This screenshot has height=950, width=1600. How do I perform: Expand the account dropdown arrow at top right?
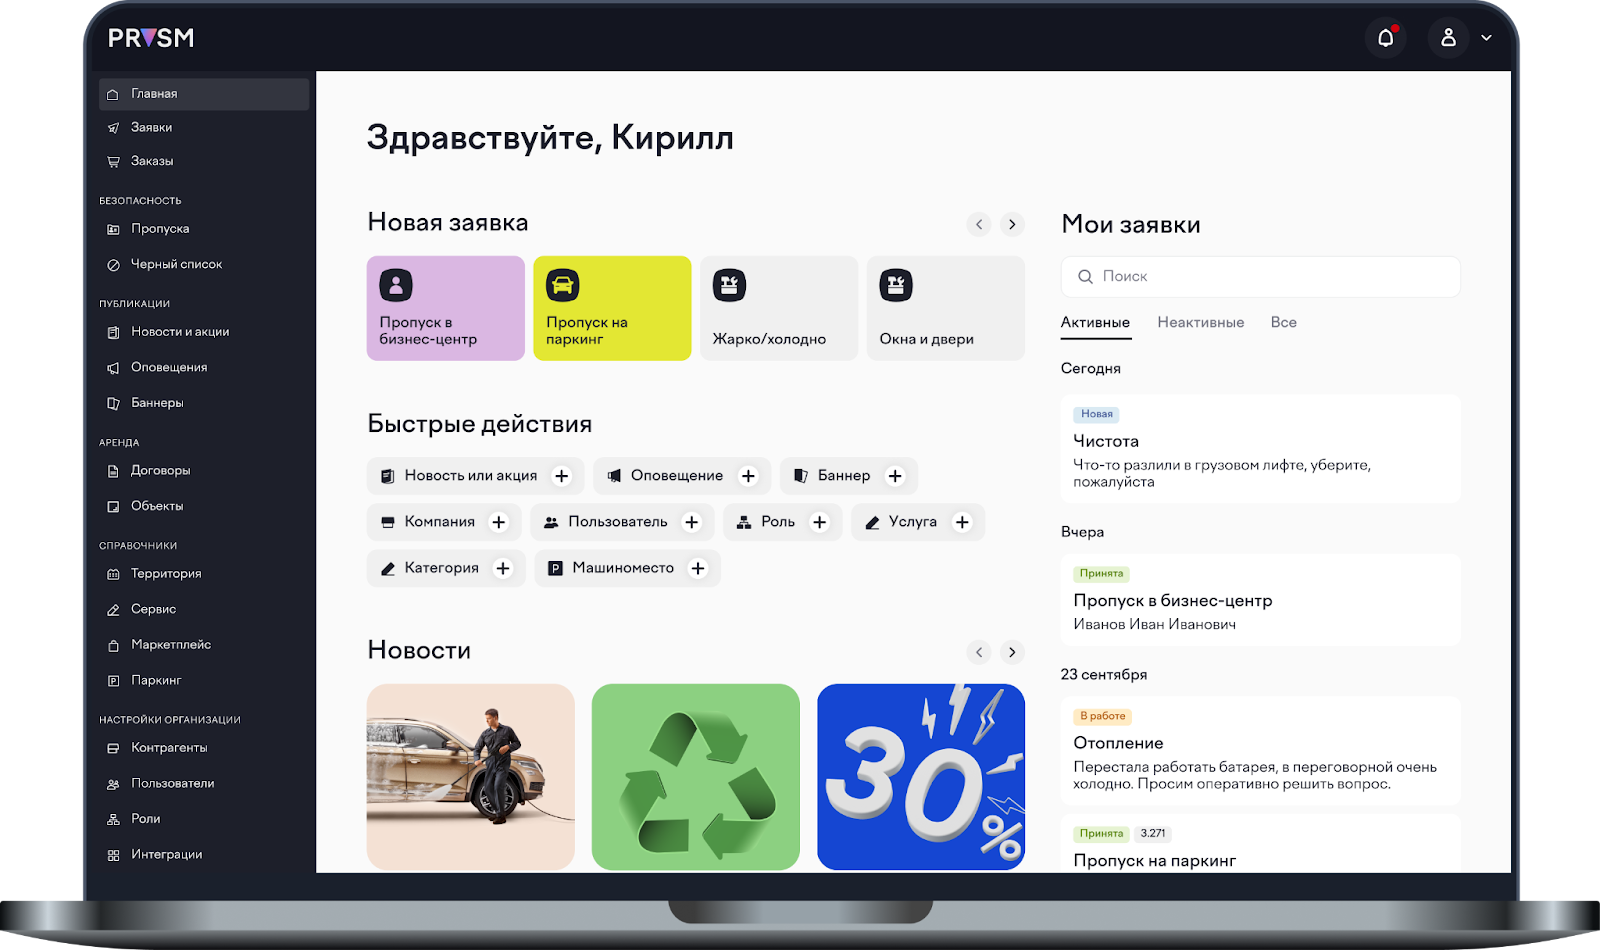click(x=1487, y=38)
